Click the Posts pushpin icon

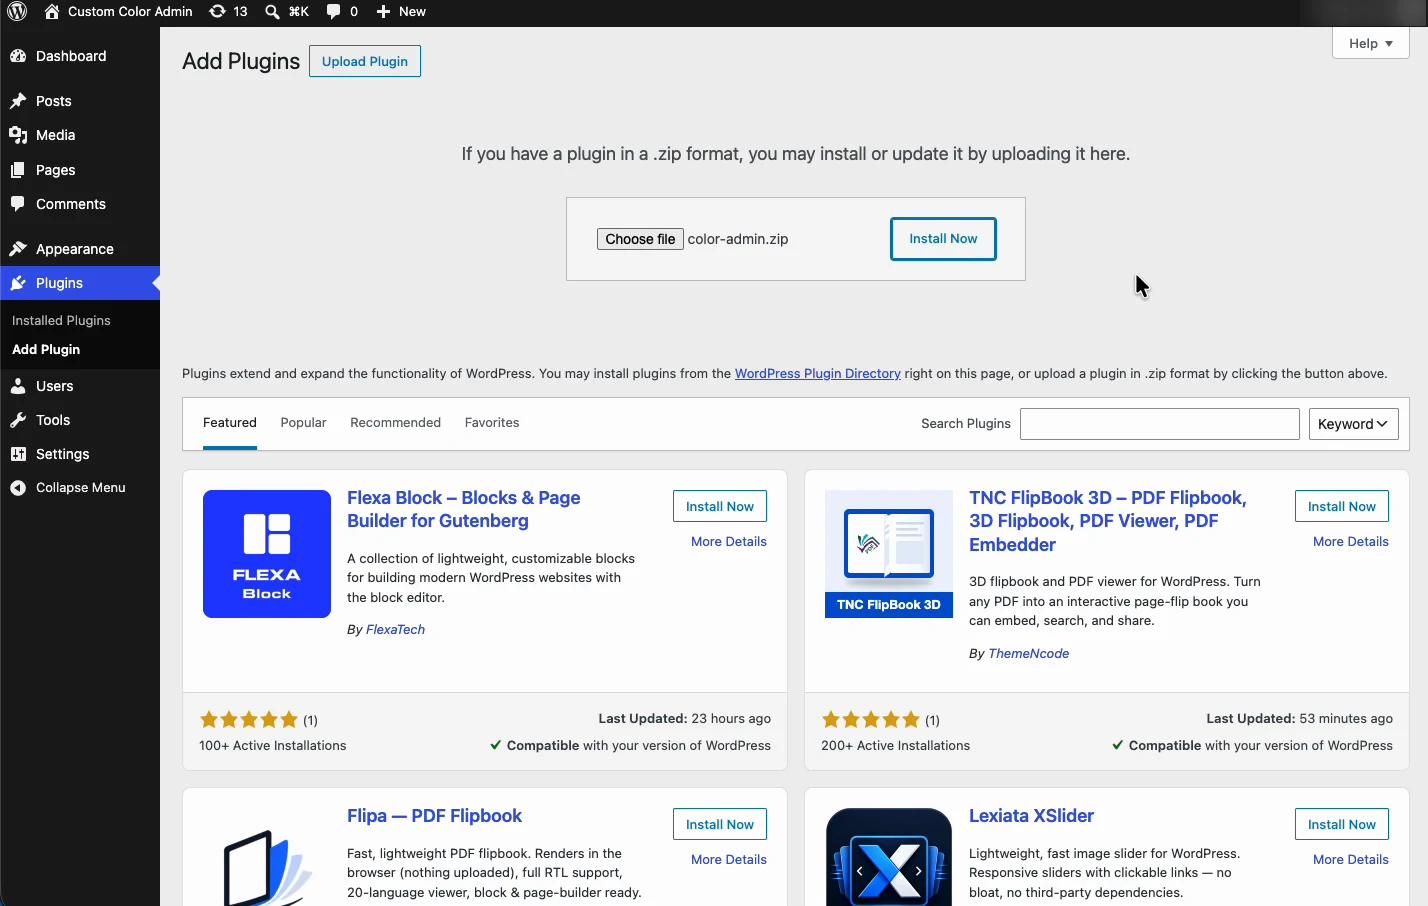18,101
